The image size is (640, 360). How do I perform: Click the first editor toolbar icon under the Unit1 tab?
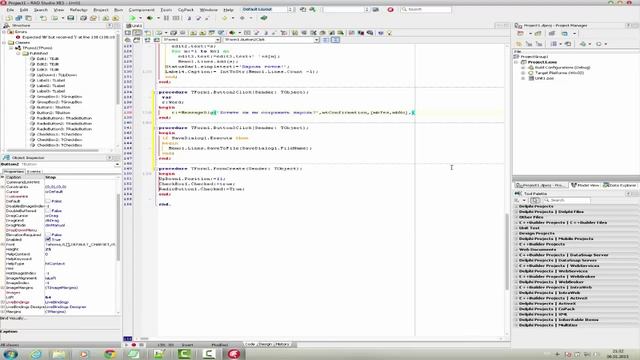[128, 33]
